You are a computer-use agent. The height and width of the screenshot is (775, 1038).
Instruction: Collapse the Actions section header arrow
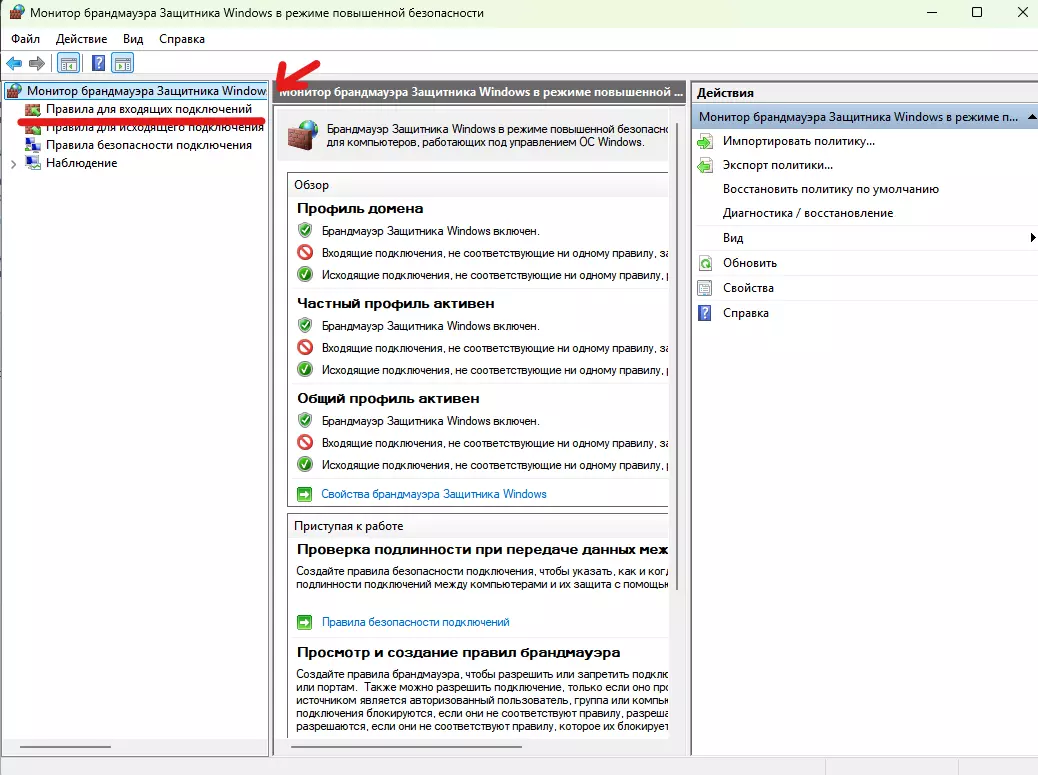(x=1031, y=117)
